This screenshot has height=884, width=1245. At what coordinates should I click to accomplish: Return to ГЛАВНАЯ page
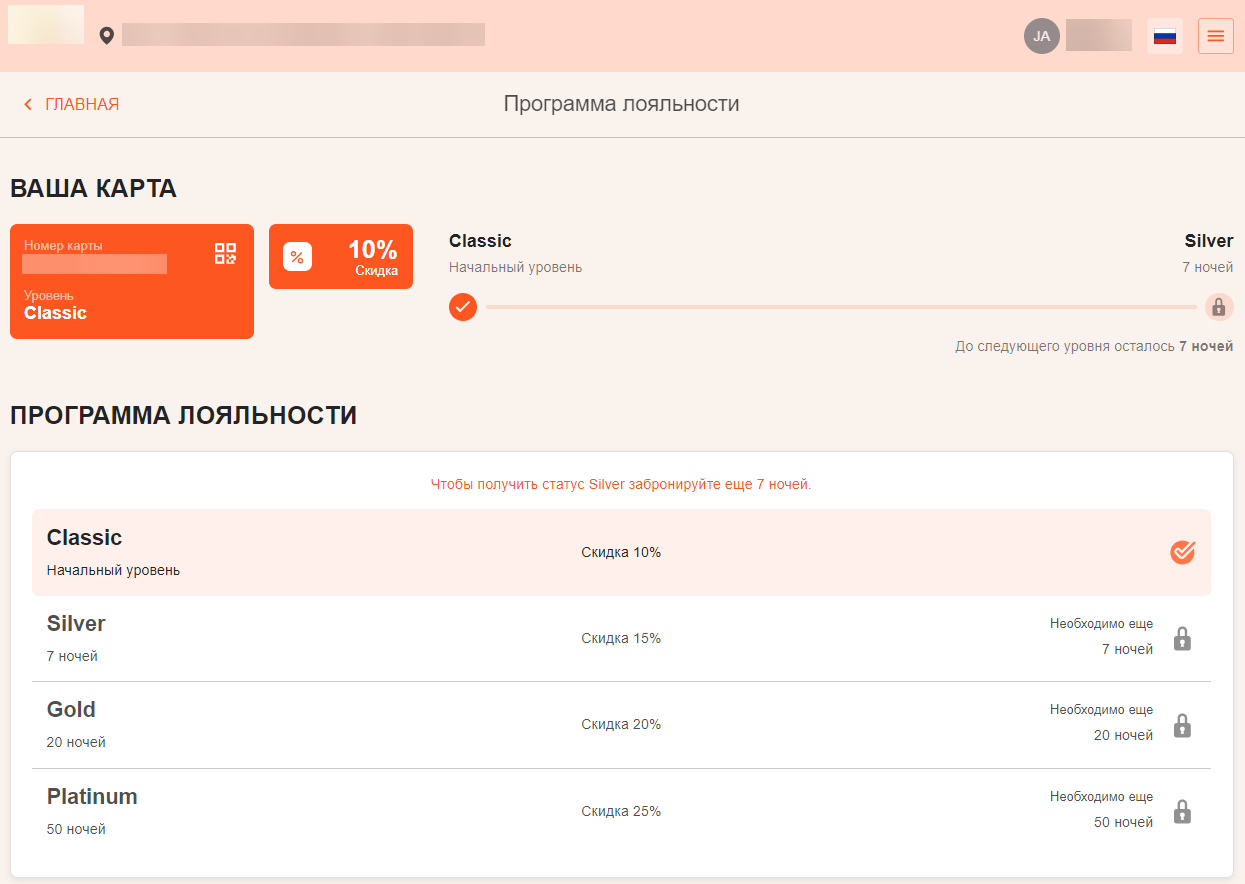(82, 104)
